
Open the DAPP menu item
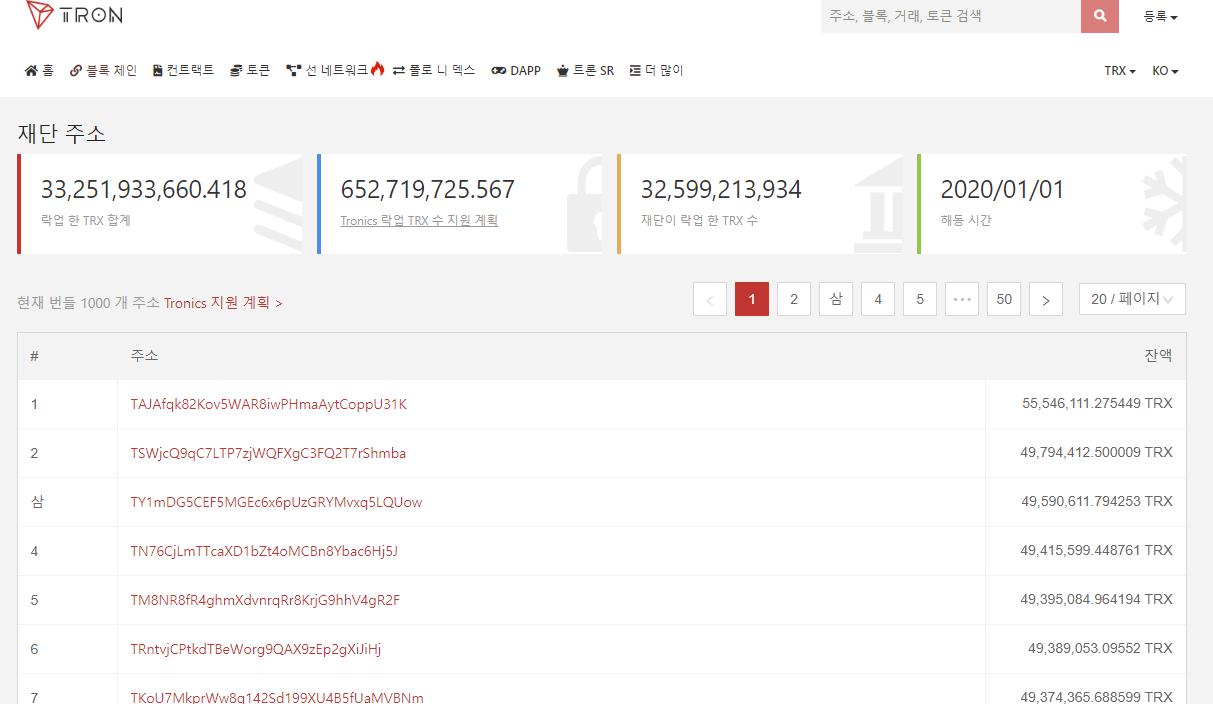point(516,71)
